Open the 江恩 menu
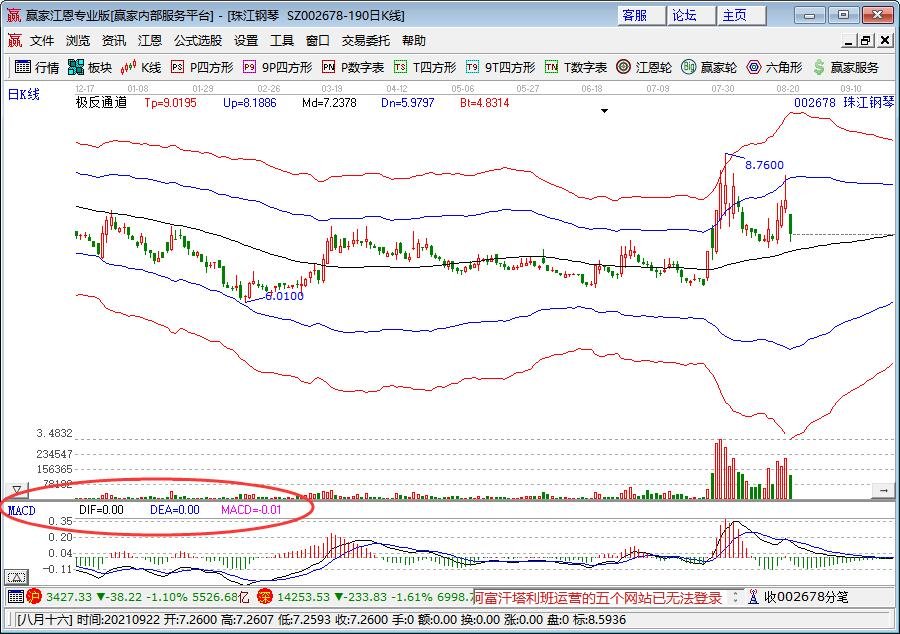The width and height of the screenshot is (900, 634). [149, 41]
